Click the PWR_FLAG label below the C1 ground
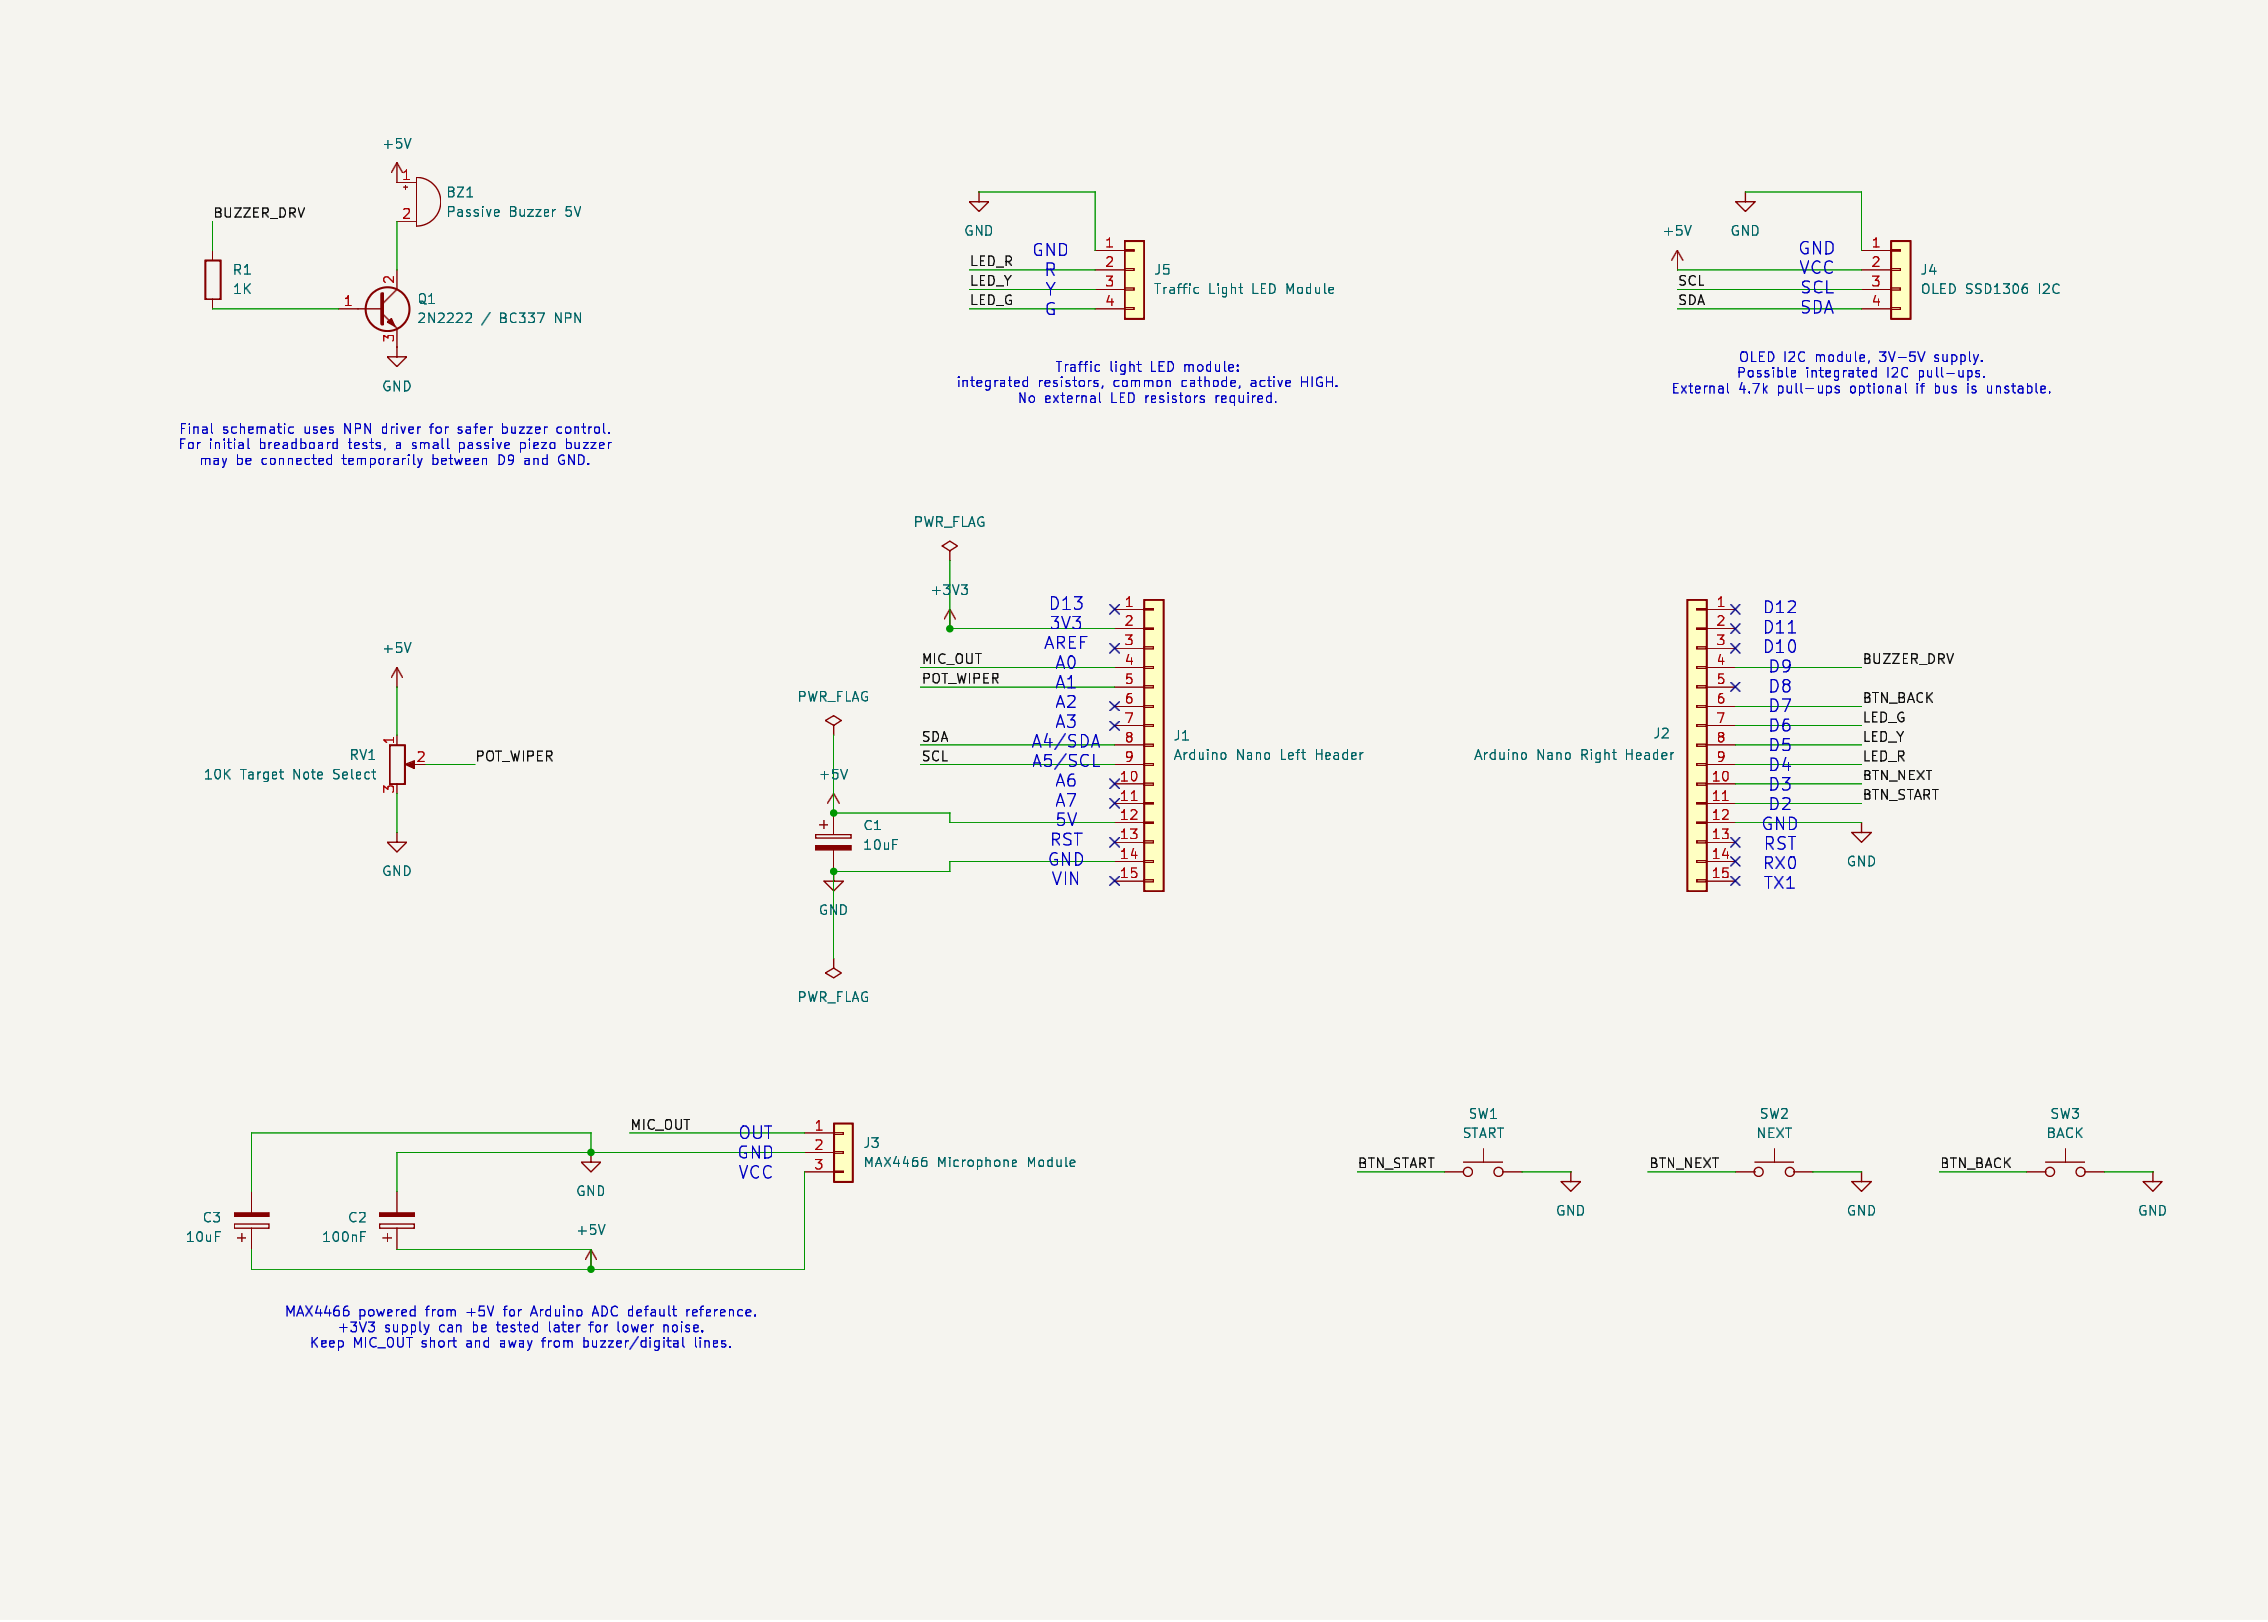Image resolution: width=2268 pixels, height=1622 pixels. pyautogui.click(x=833, y=997)
